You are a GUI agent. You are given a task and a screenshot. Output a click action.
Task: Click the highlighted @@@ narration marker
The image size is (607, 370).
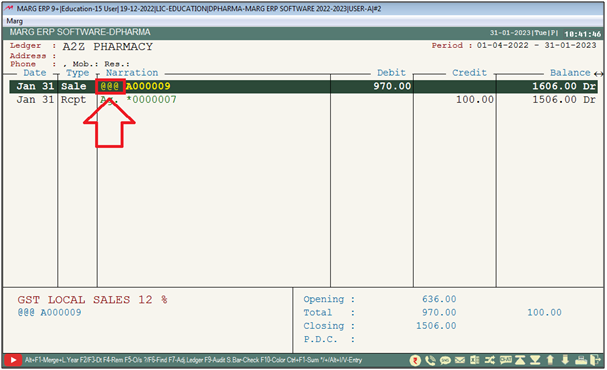(x=110, y=86)
